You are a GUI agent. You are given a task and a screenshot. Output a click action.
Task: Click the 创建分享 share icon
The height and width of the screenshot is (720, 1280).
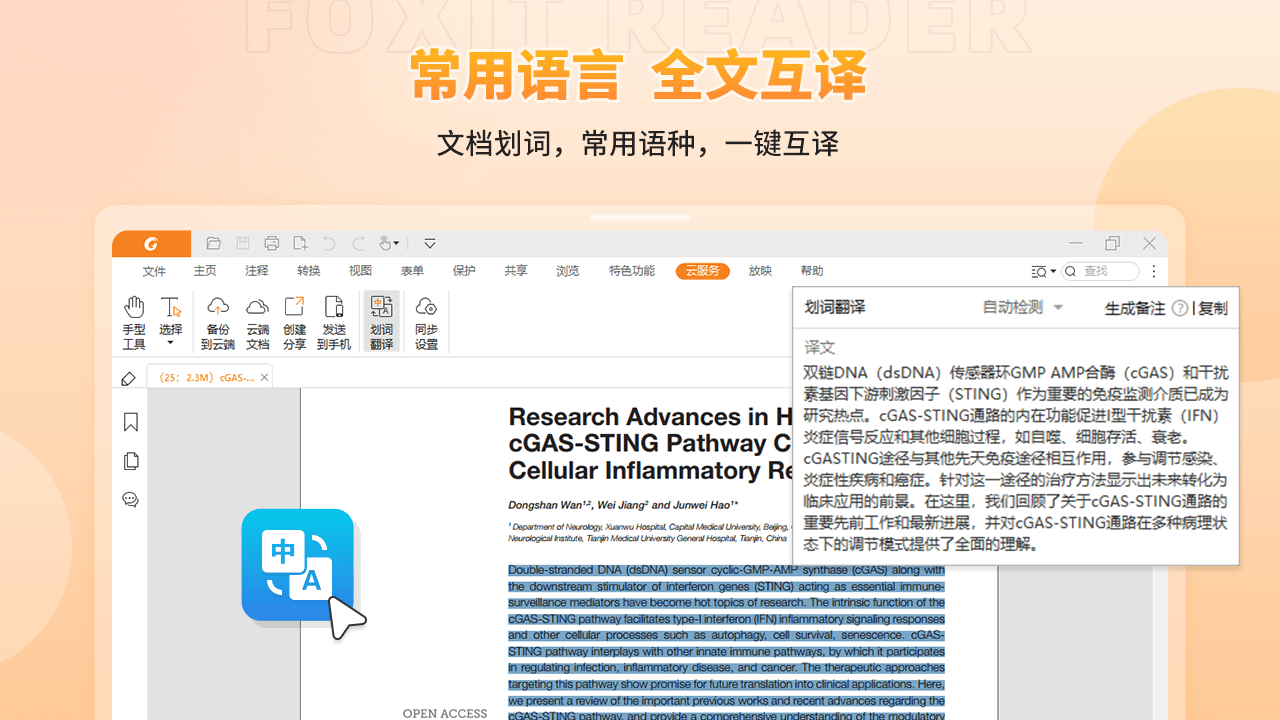pos(294,321)
